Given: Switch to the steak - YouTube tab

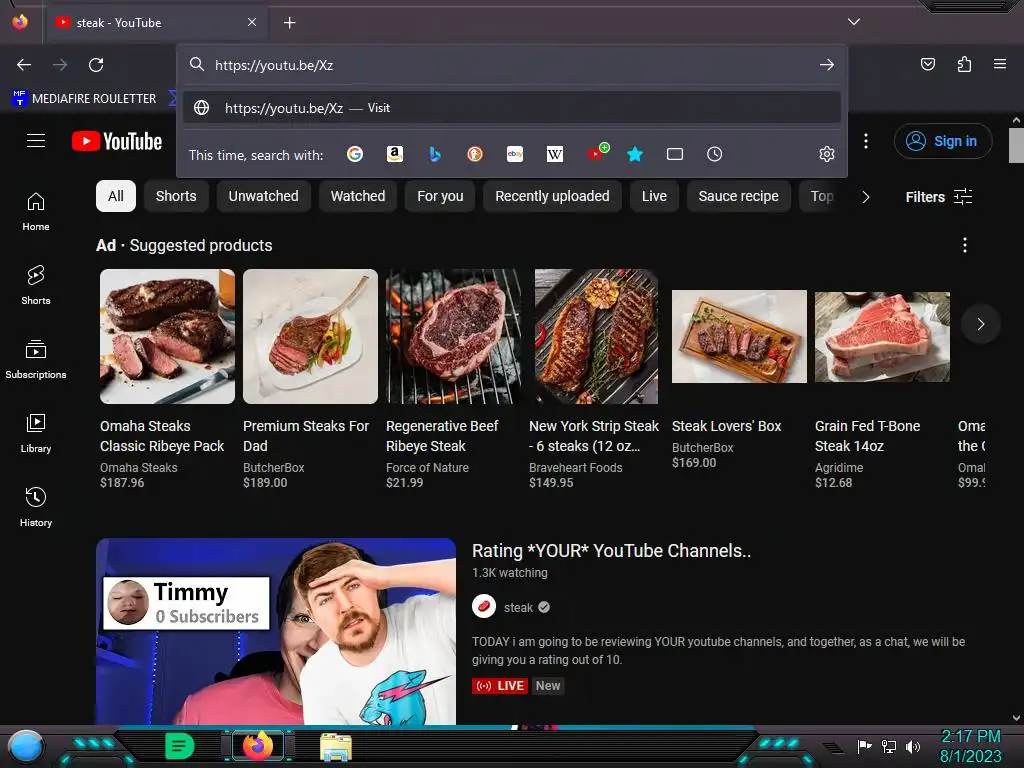Looking at the screenshot, I should [155, 22].
